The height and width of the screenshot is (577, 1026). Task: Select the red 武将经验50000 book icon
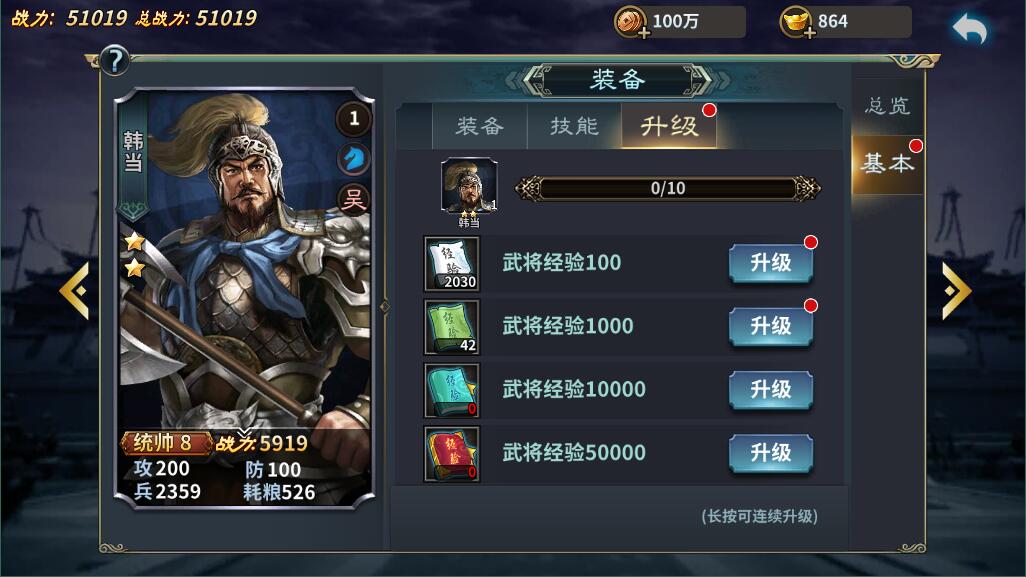point(451,454)
